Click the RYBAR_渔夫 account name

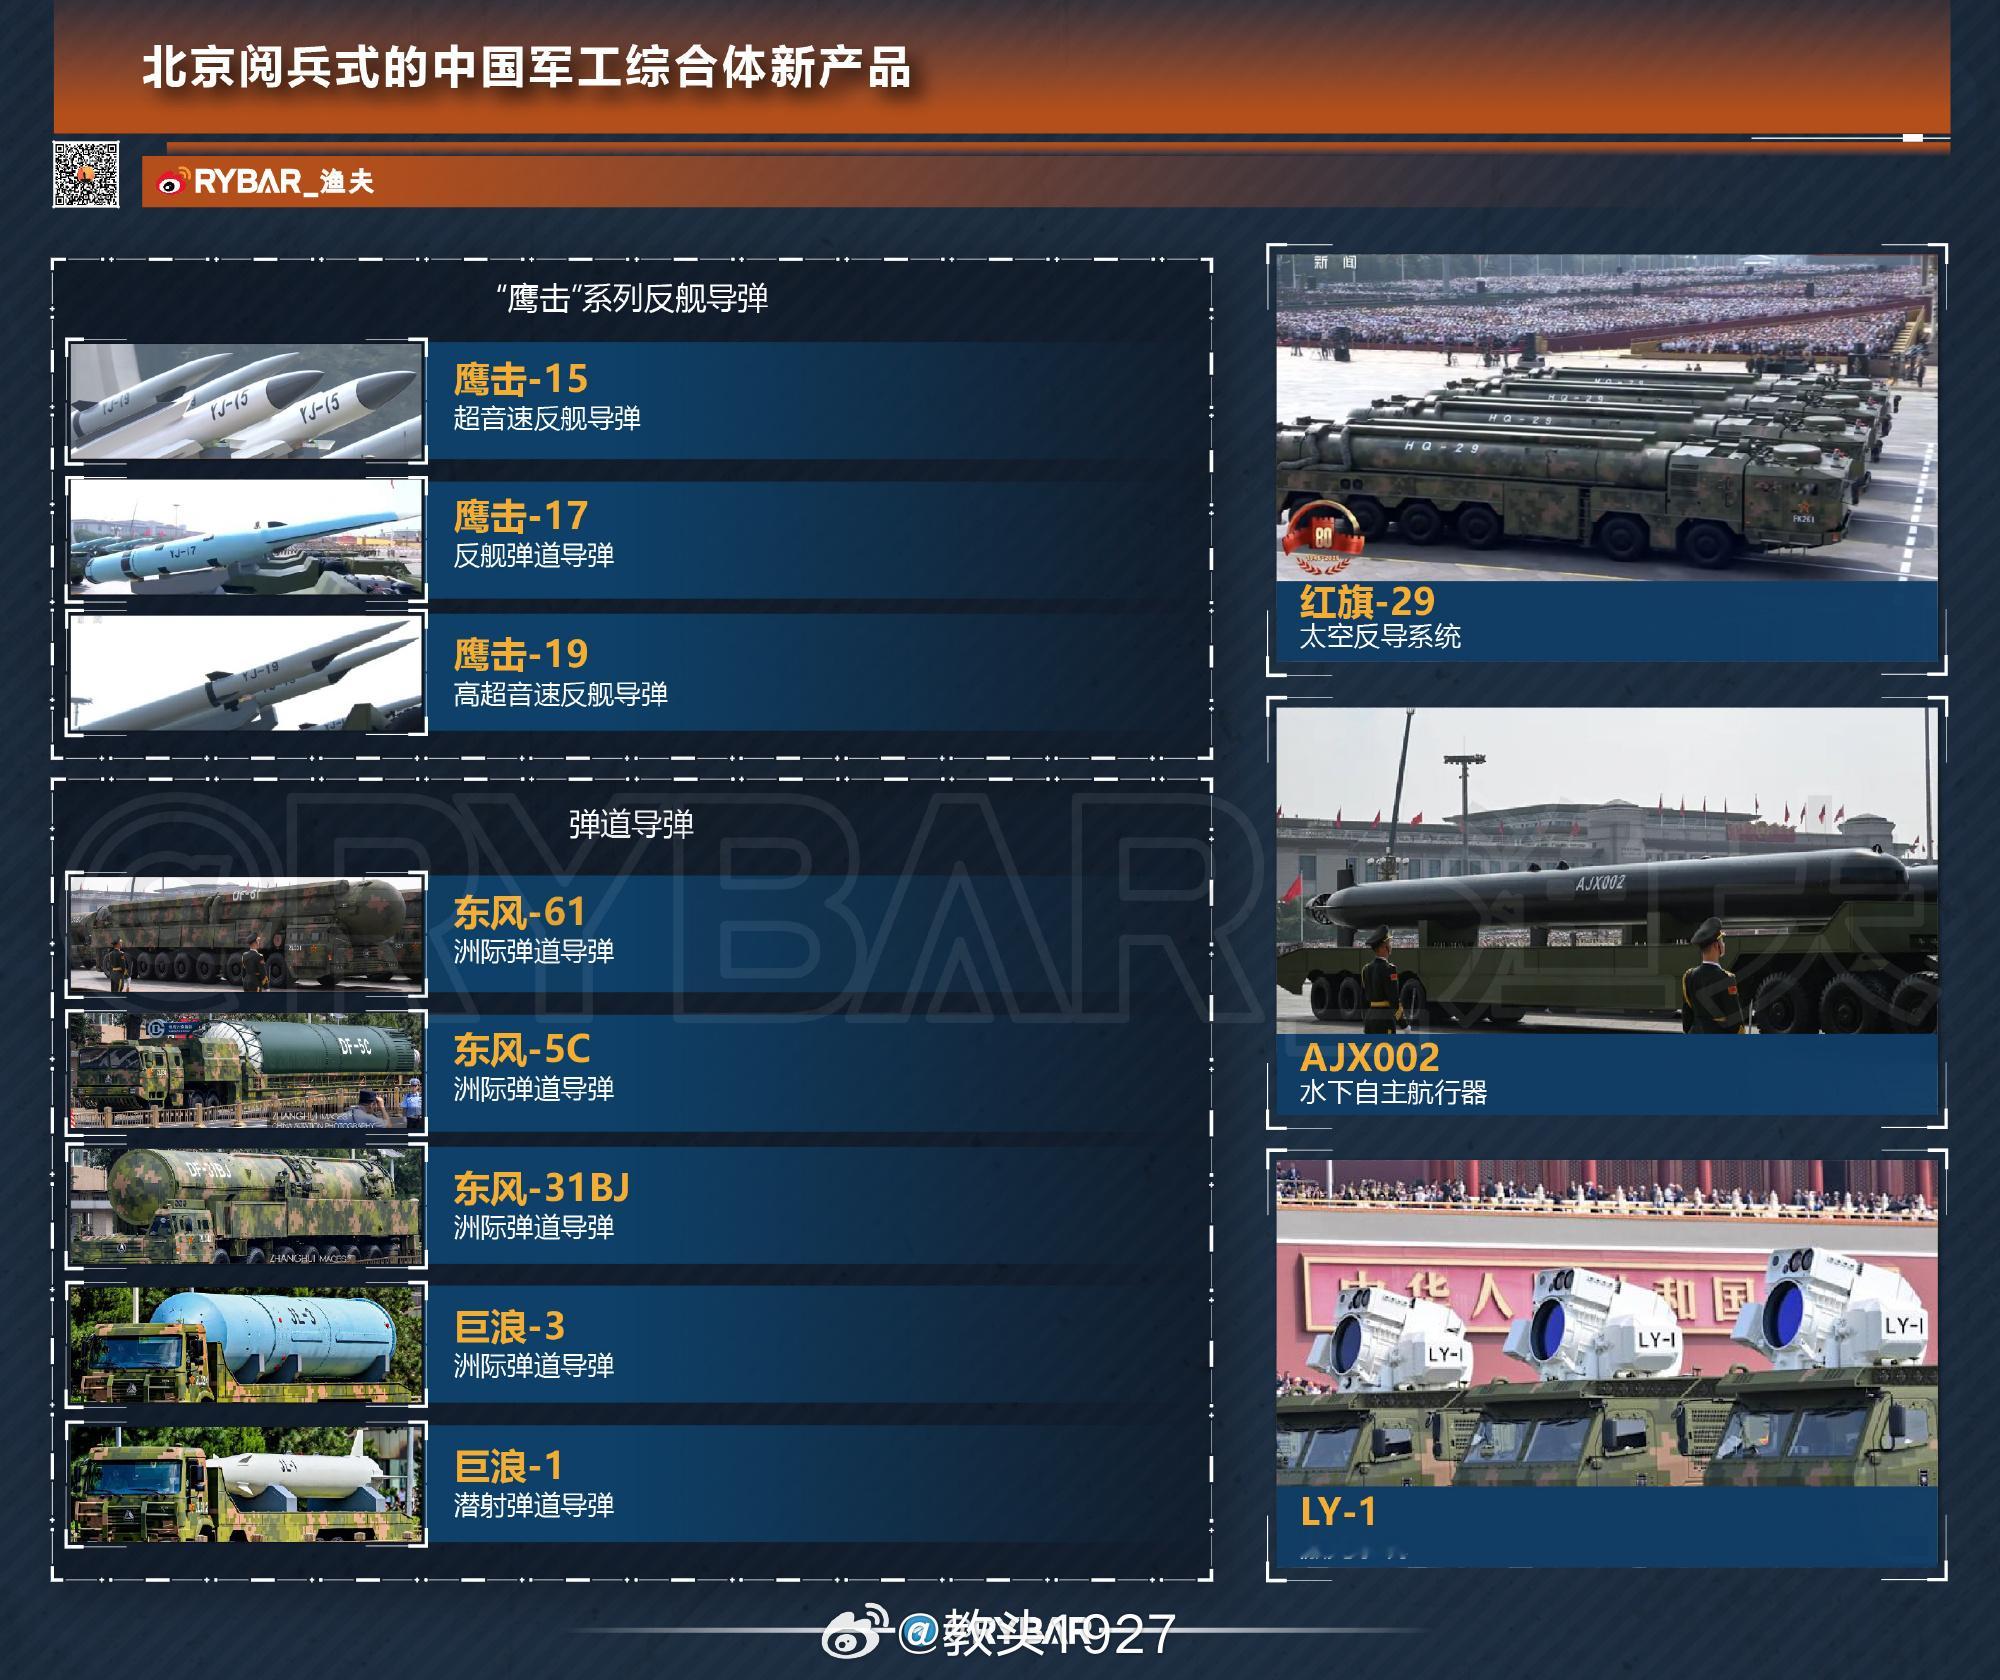pyautogui.click(x=283, y=182)
